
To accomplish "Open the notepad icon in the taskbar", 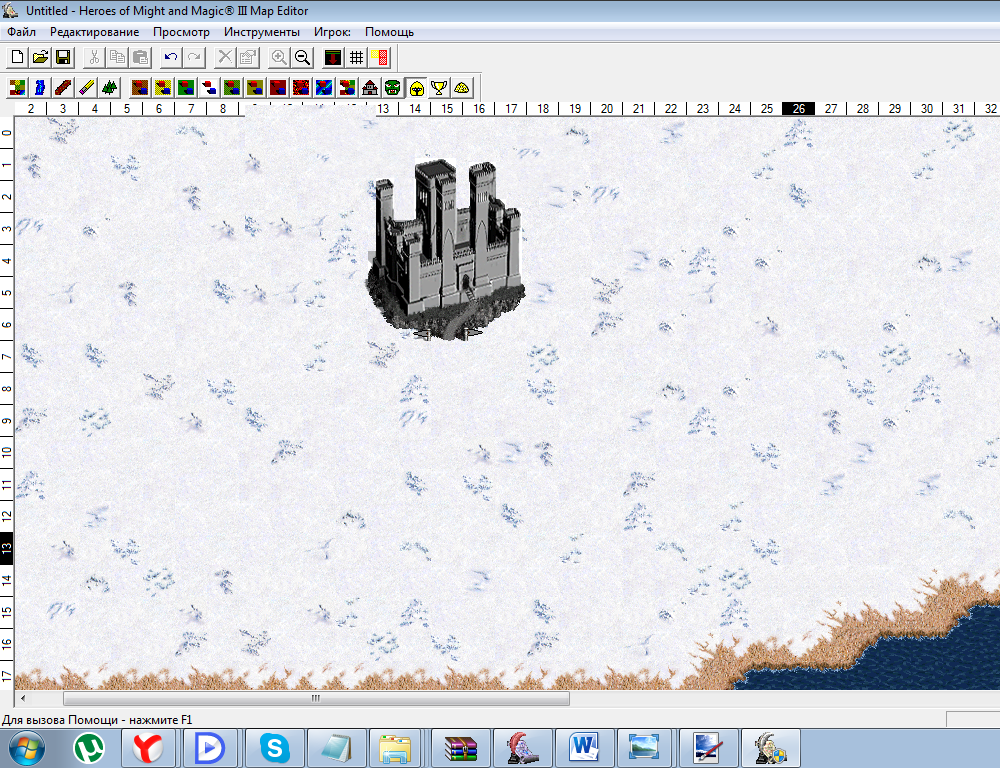I will click(336, 748).
